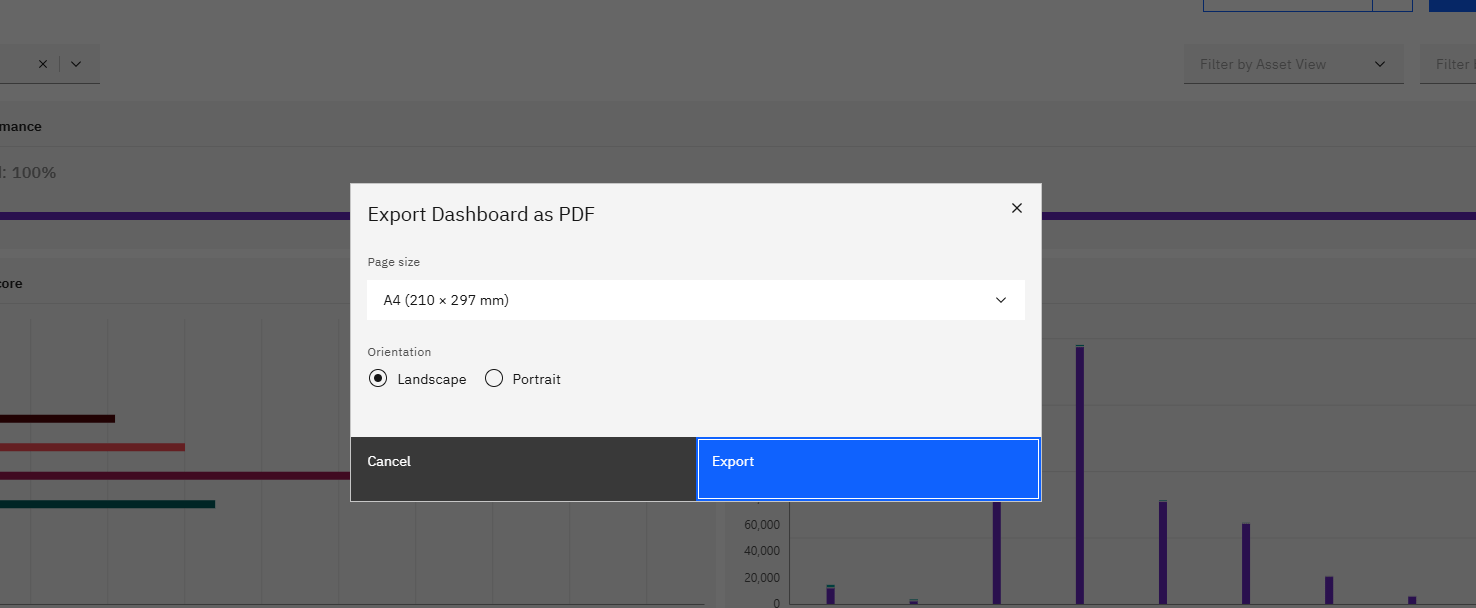Click the Export button
Image resolution: width=1476 pixels, height=608 pixels.
click(x=868, y=469)
